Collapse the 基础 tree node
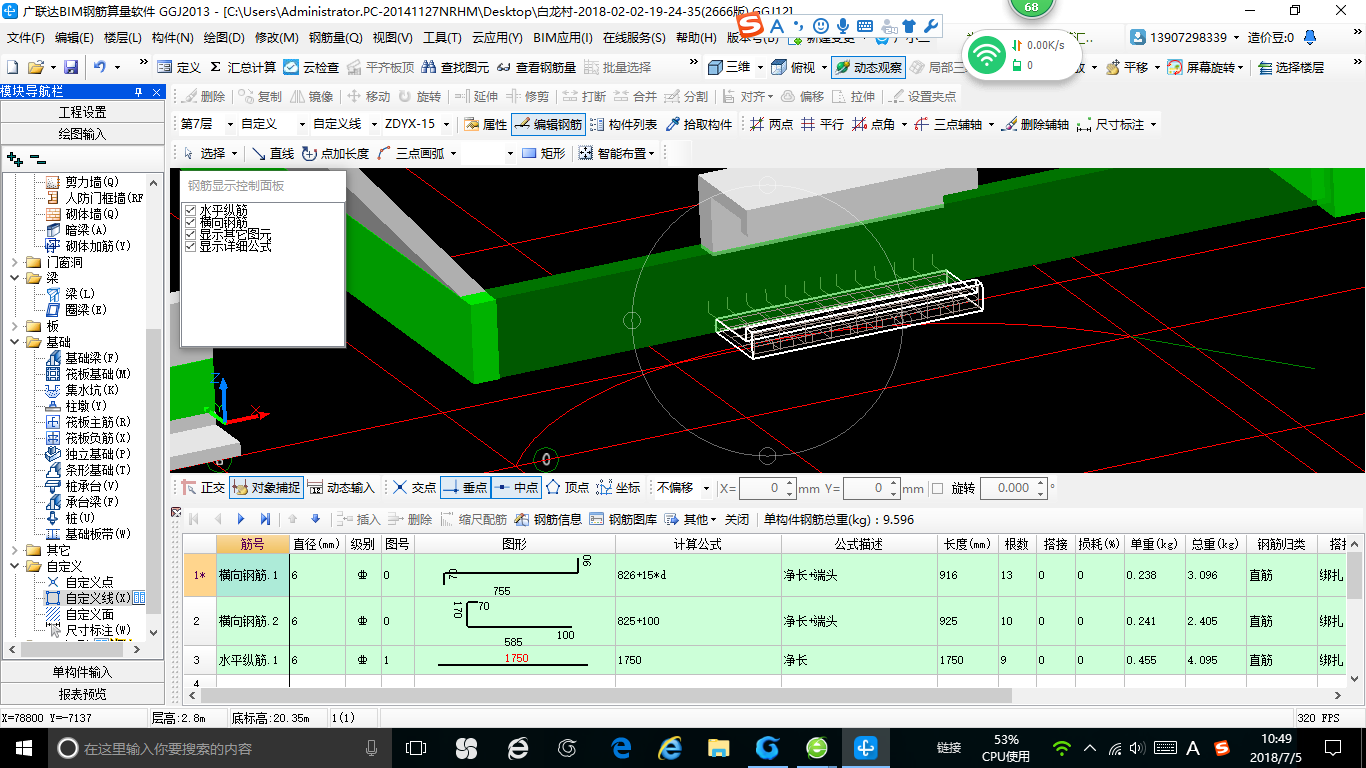This screenshot has height=768, width=1366. coord(13,342)
